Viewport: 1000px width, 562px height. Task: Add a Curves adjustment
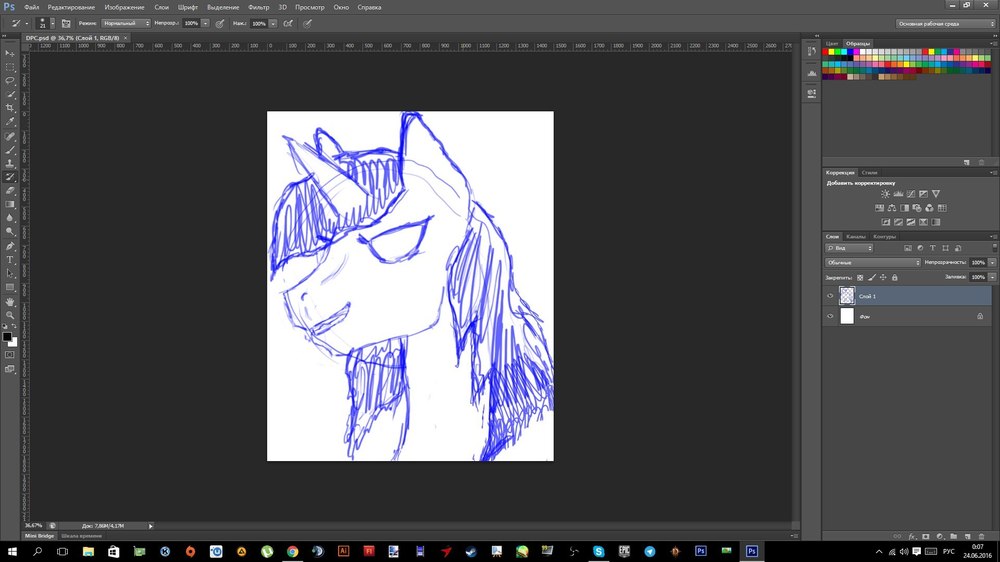[911, 194]
